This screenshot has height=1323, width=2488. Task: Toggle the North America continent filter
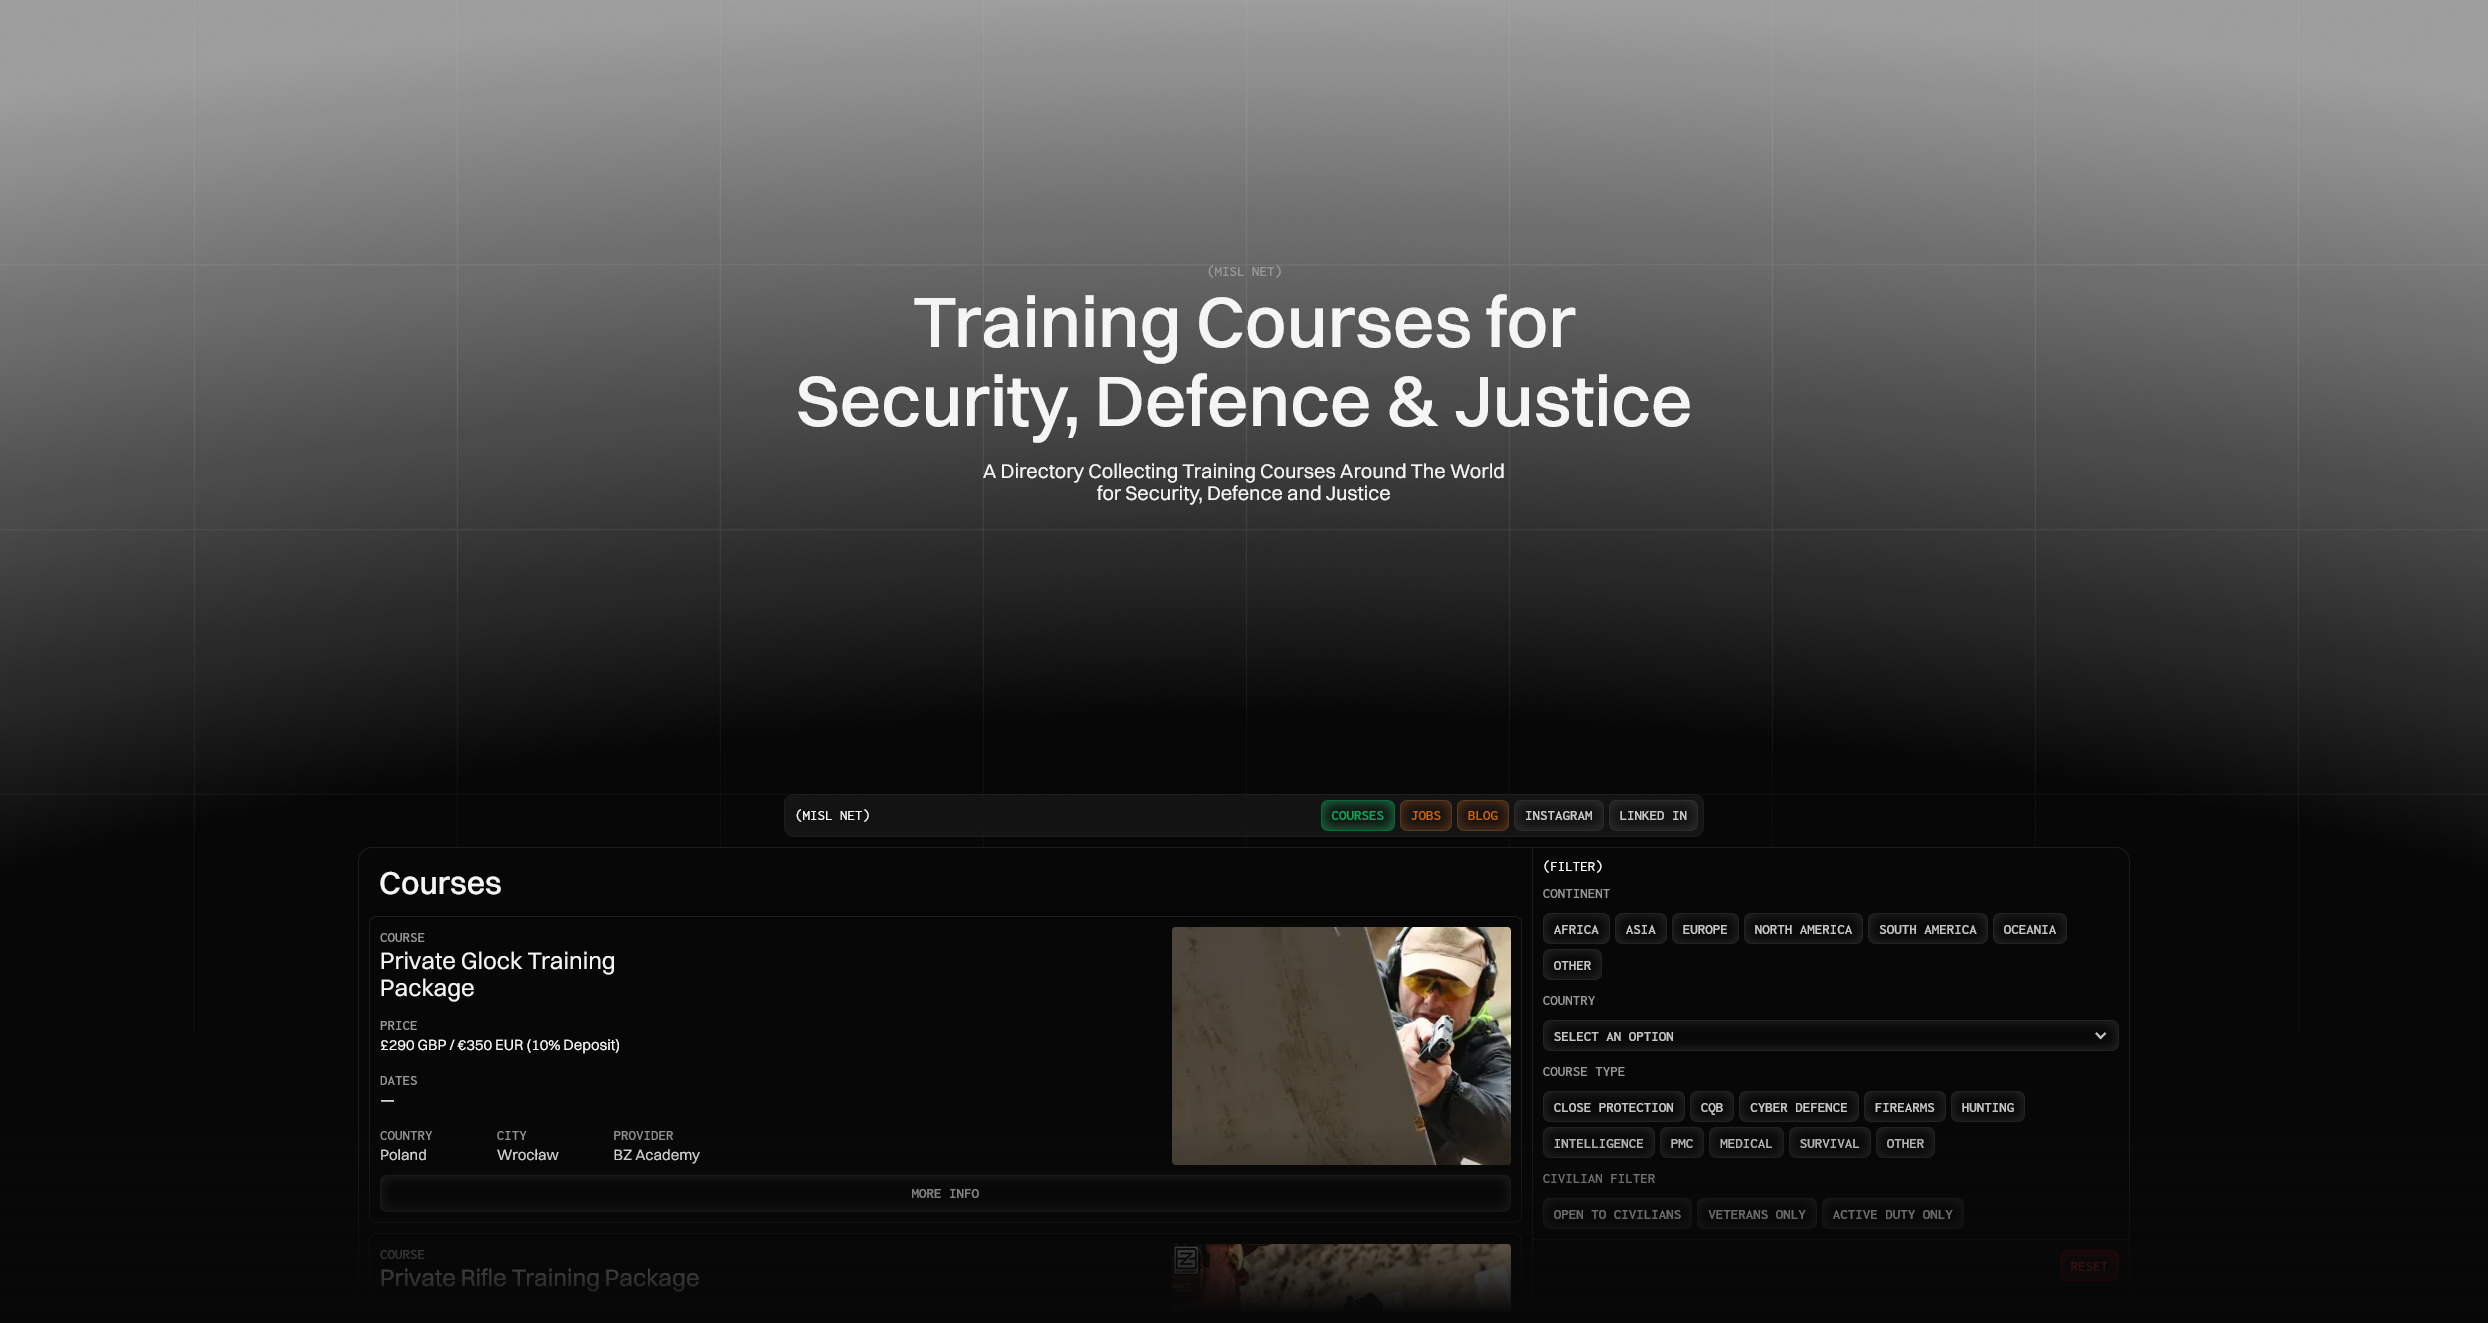coord(1802,930)
